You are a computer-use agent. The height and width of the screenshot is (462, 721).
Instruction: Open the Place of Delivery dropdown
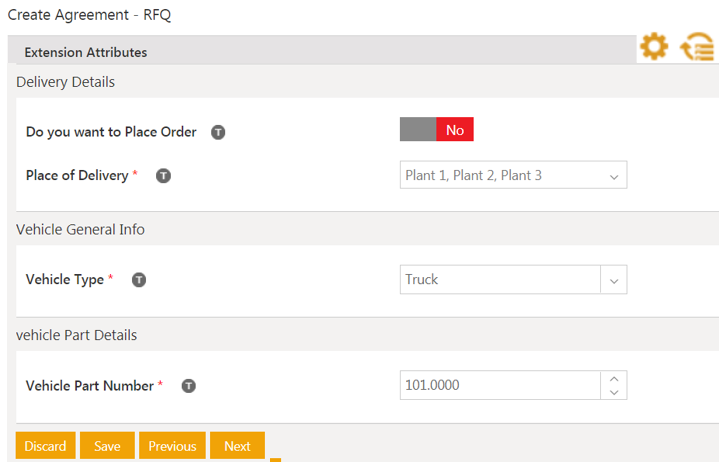click(513, 176)
